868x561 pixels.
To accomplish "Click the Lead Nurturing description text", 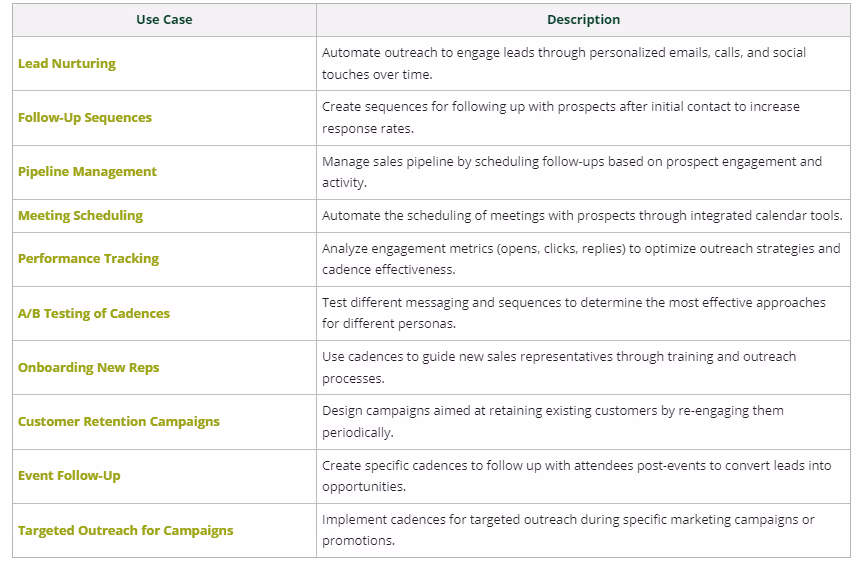I will (x=564, y=64).
